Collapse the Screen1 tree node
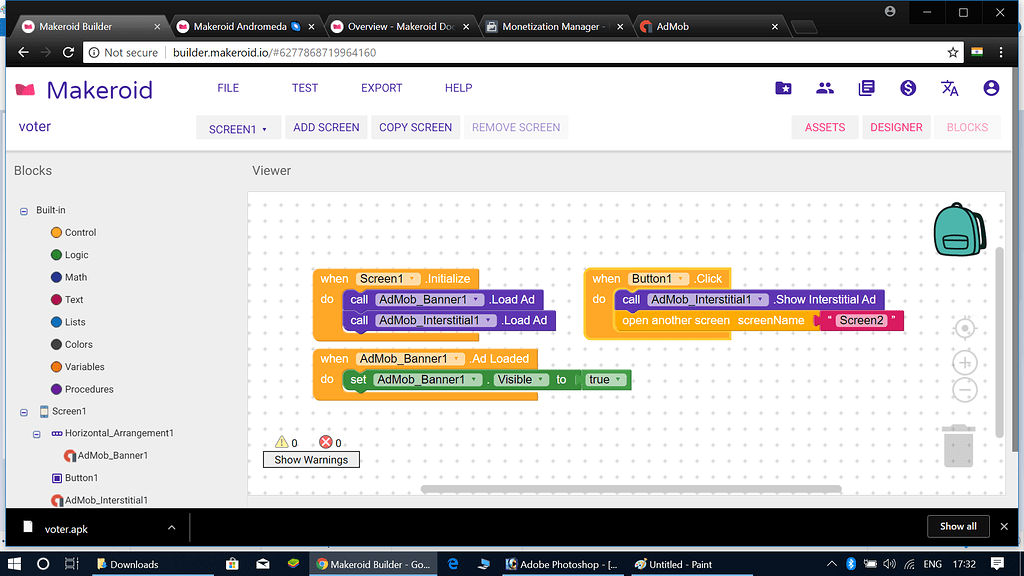1024x576 pixels. (24, 411)
